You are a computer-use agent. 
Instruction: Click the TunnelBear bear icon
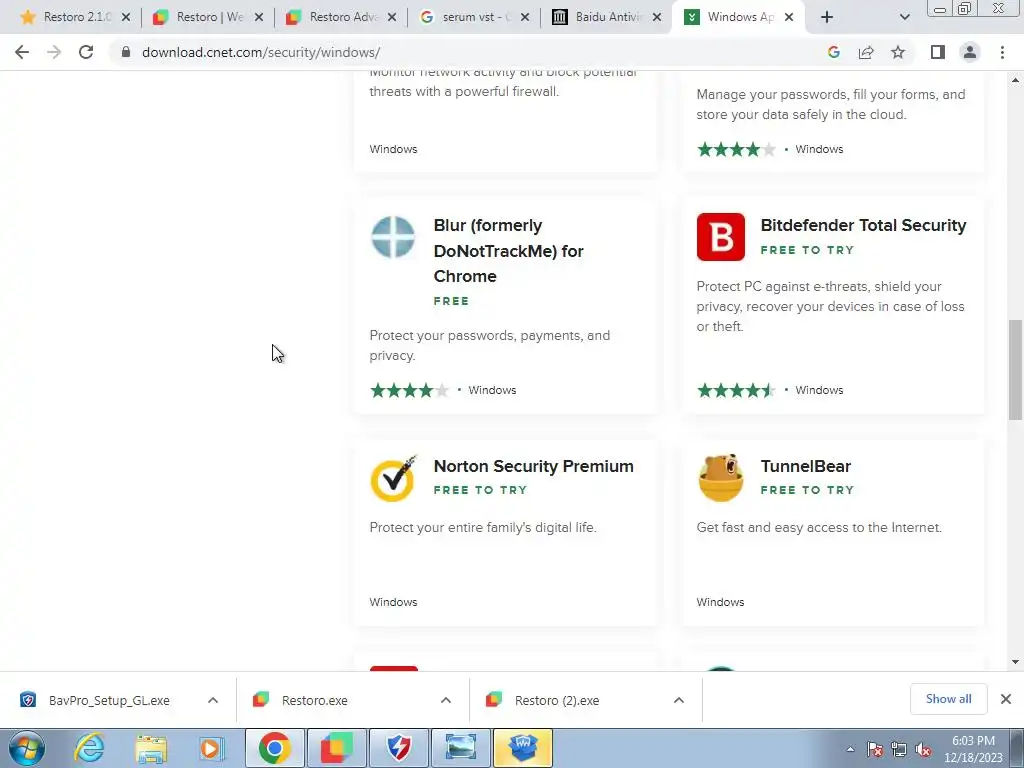[720, 478]
